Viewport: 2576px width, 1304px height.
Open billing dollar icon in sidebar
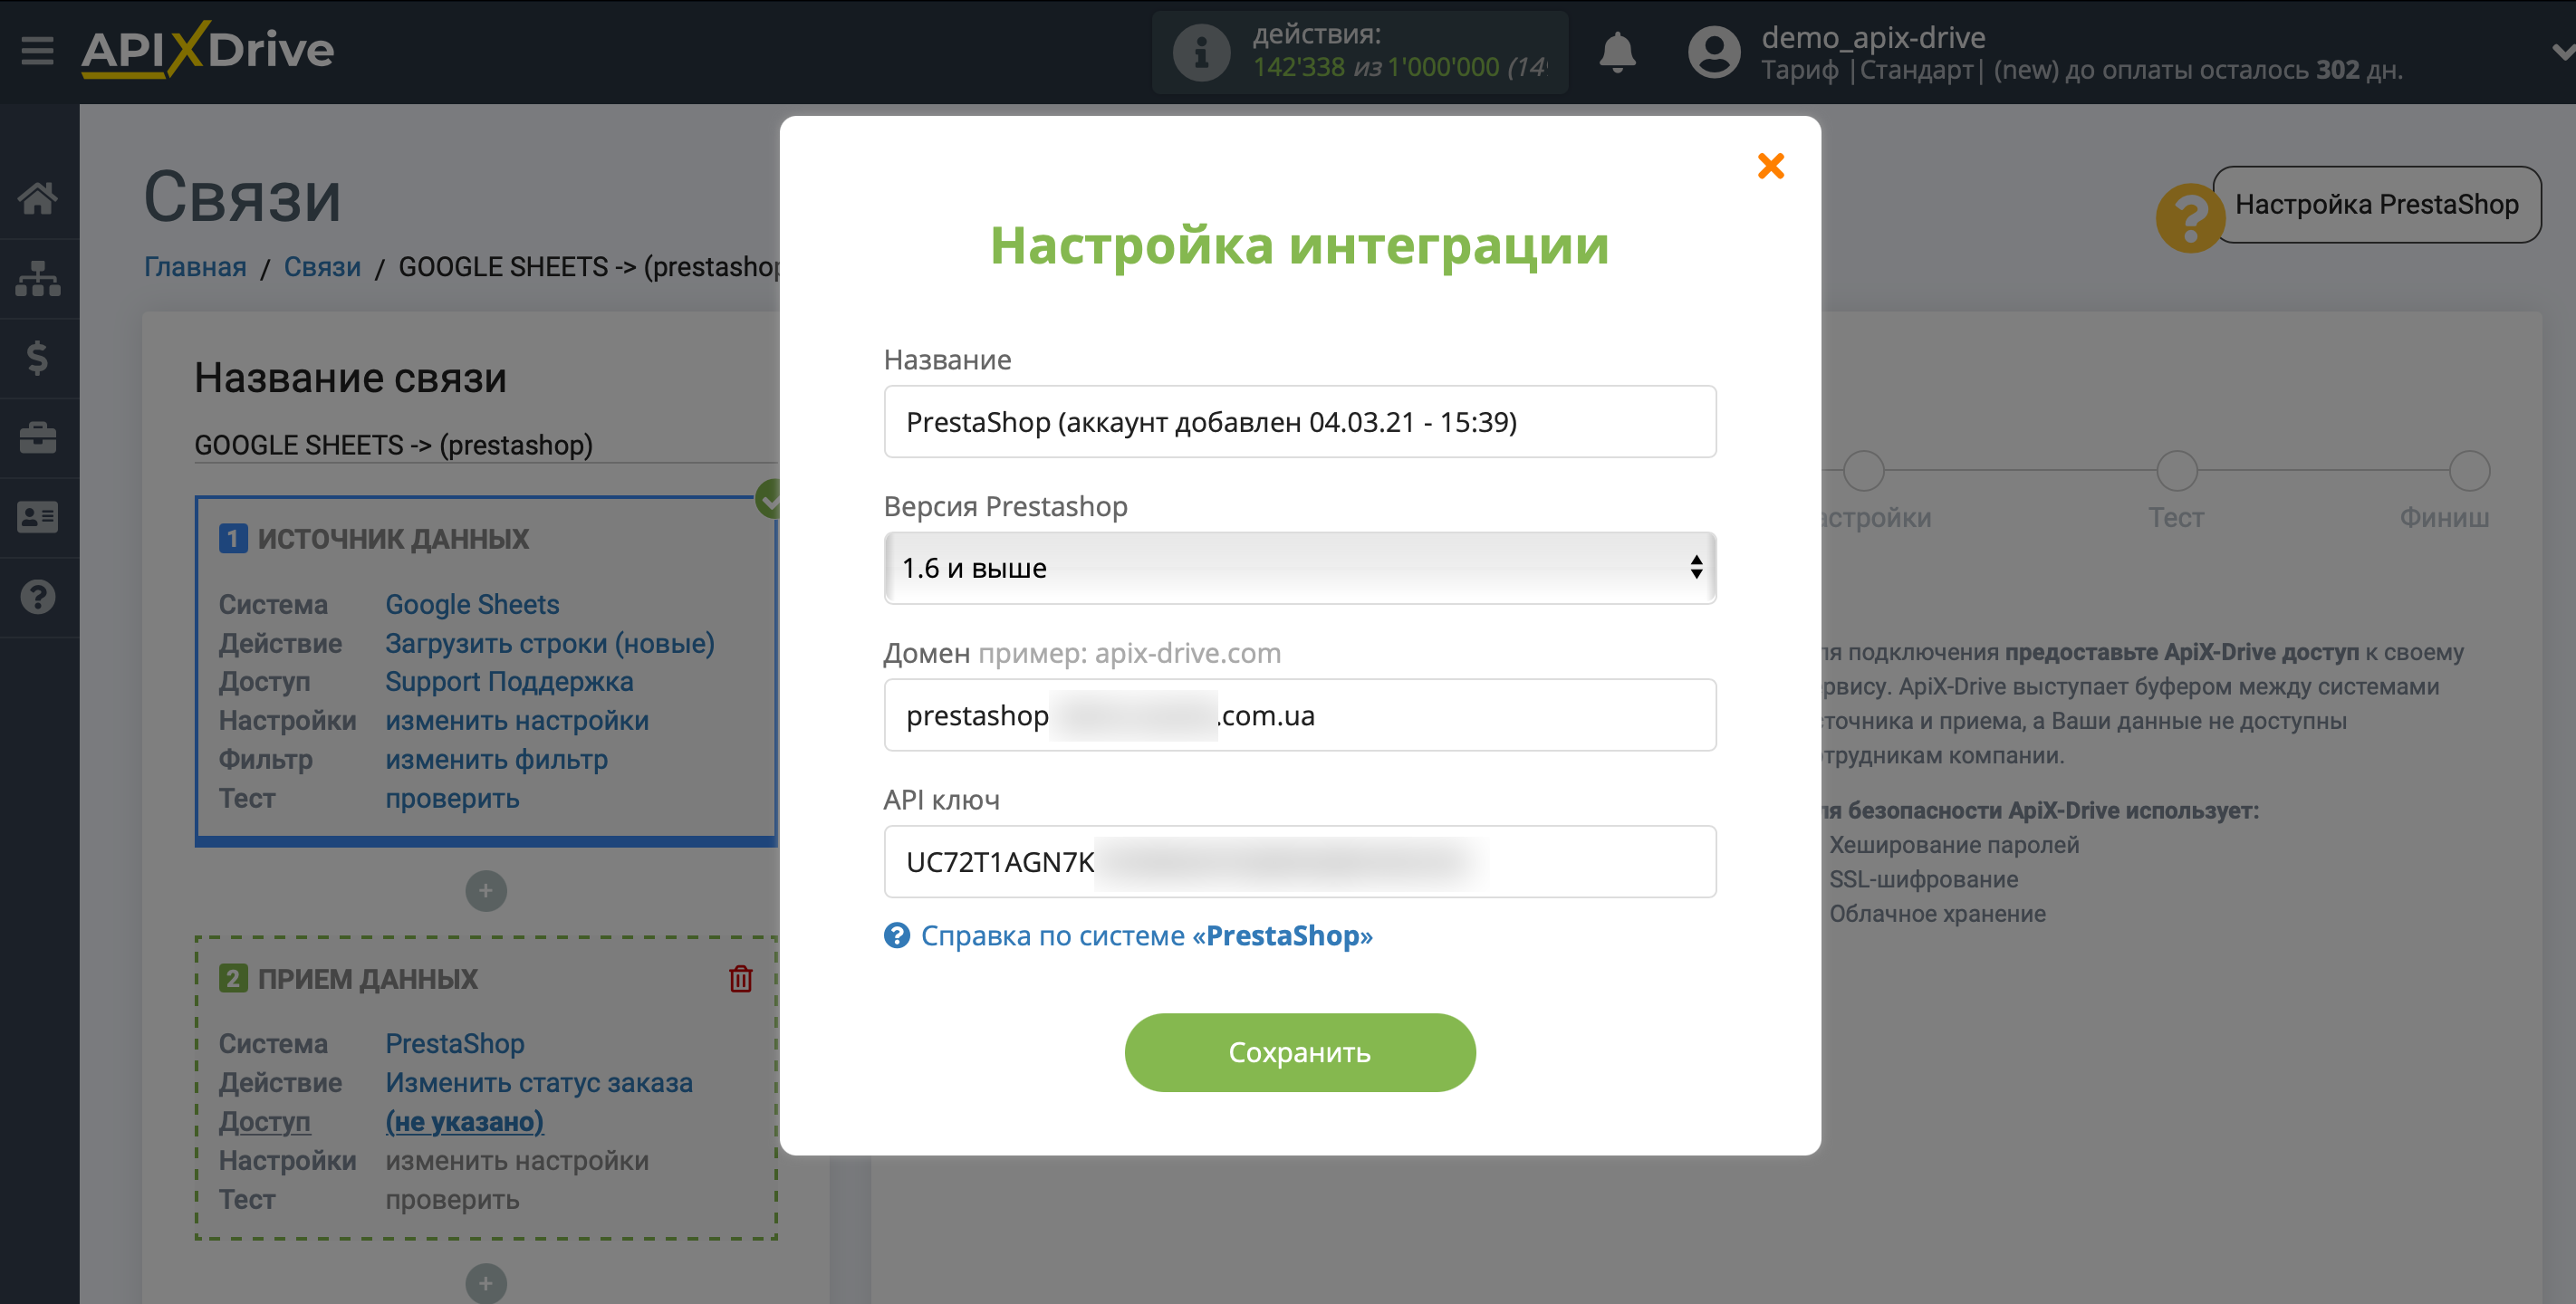click(x=38, y=358)
